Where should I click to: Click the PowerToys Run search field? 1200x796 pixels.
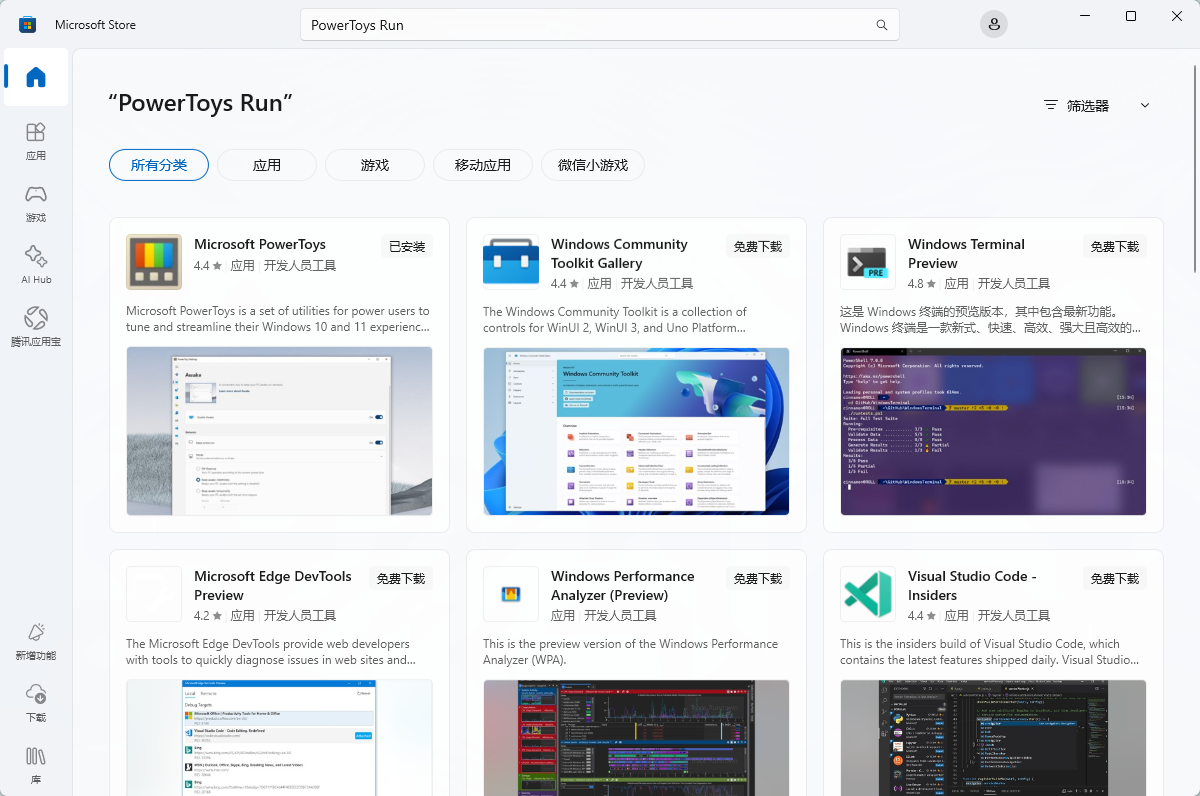[x=585, y=25]
